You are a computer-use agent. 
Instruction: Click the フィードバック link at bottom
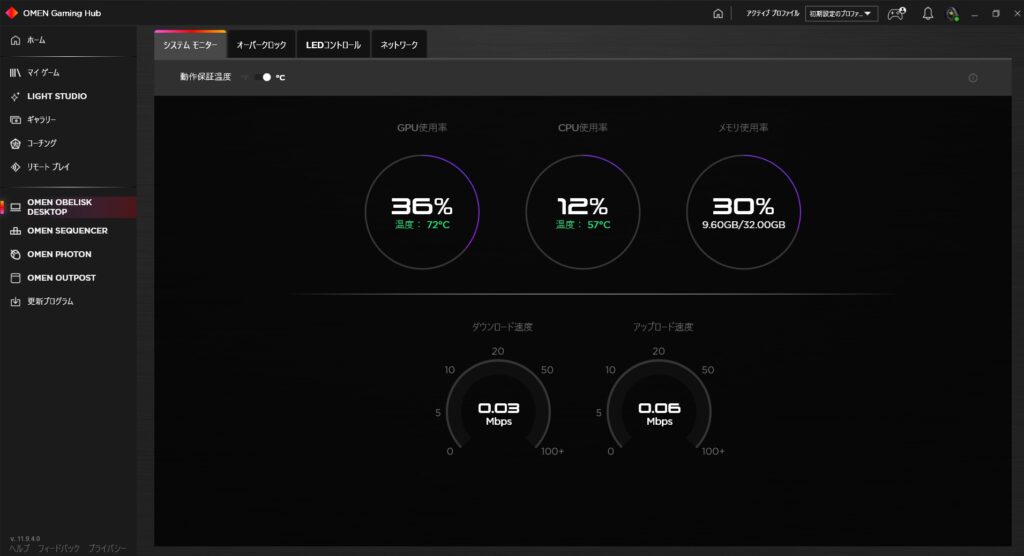tap(58, 549)
